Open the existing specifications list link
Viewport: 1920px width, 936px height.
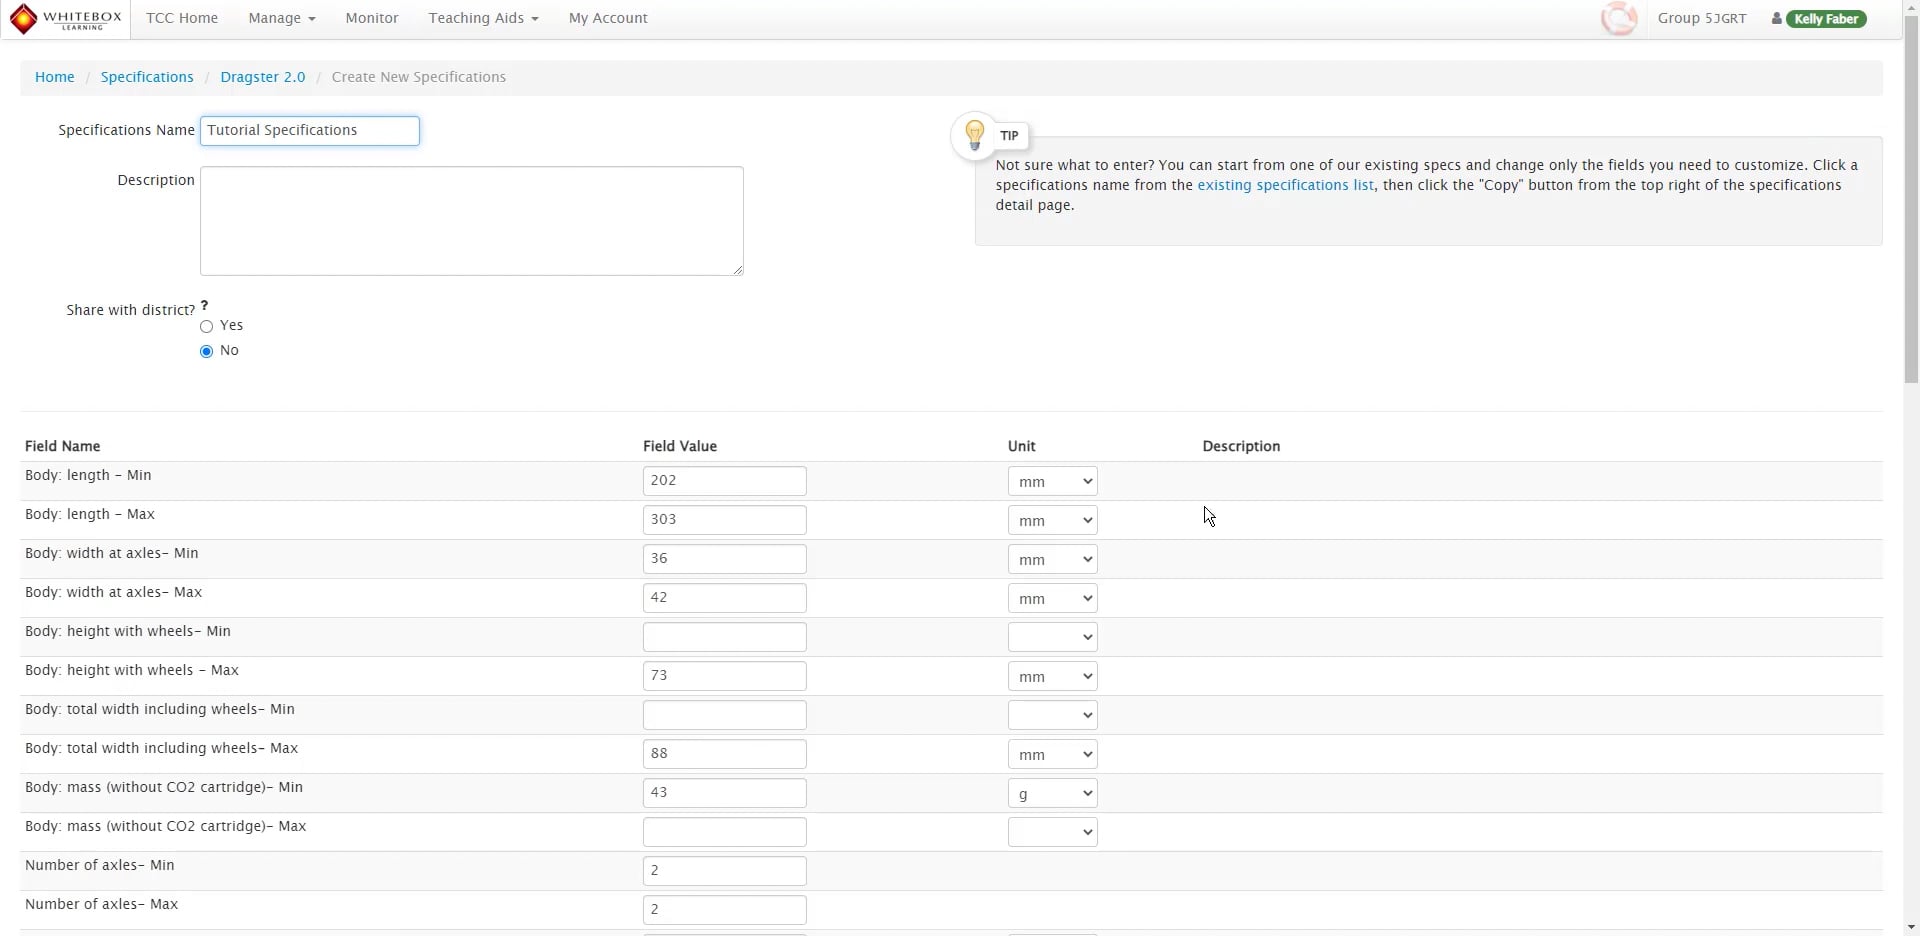coord(1286,185)
